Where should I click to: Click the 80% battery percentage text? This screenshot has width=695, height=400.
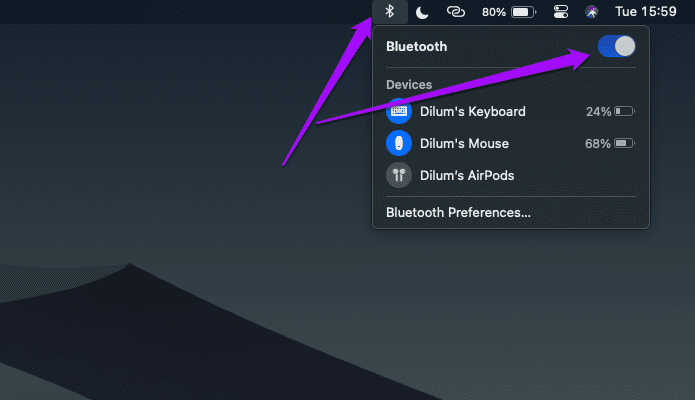[494, 12]
